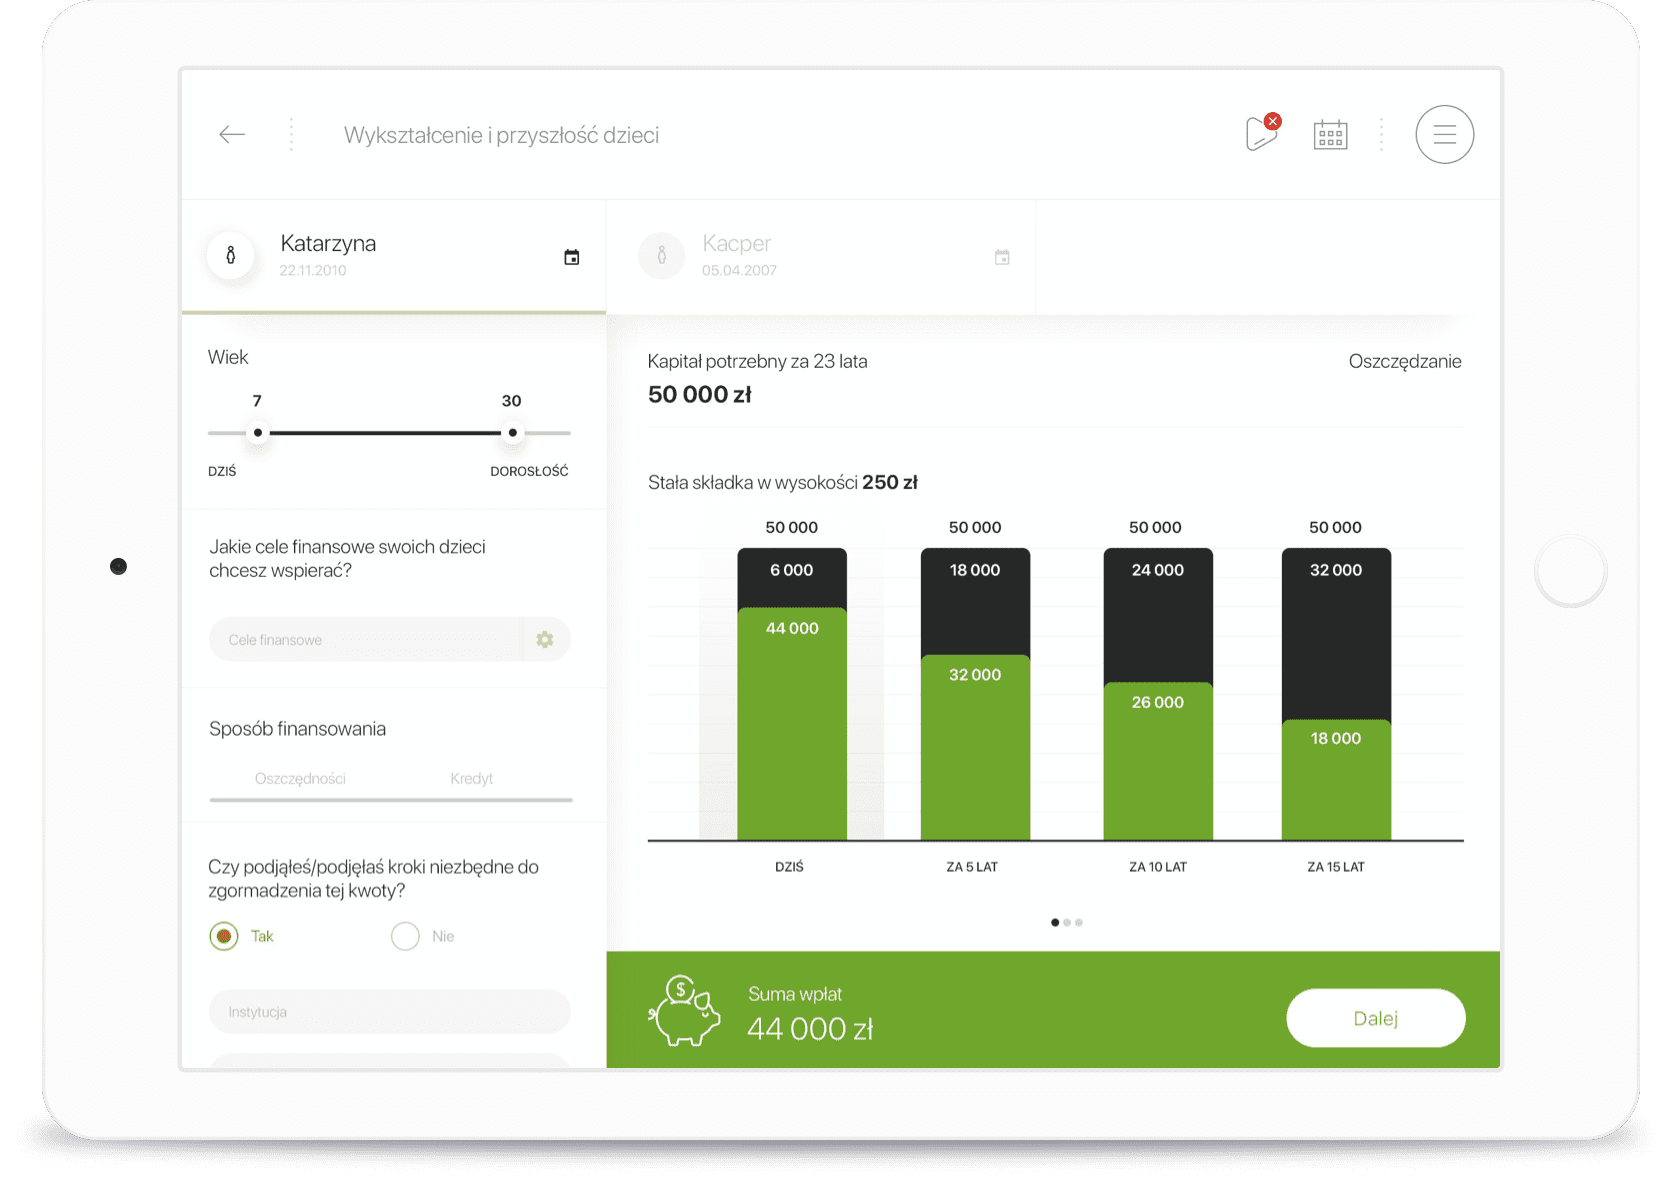Click the vertical dots beside the calendar icon
Viewport: 1670px width, 1180px height.
click(1381, 134)
